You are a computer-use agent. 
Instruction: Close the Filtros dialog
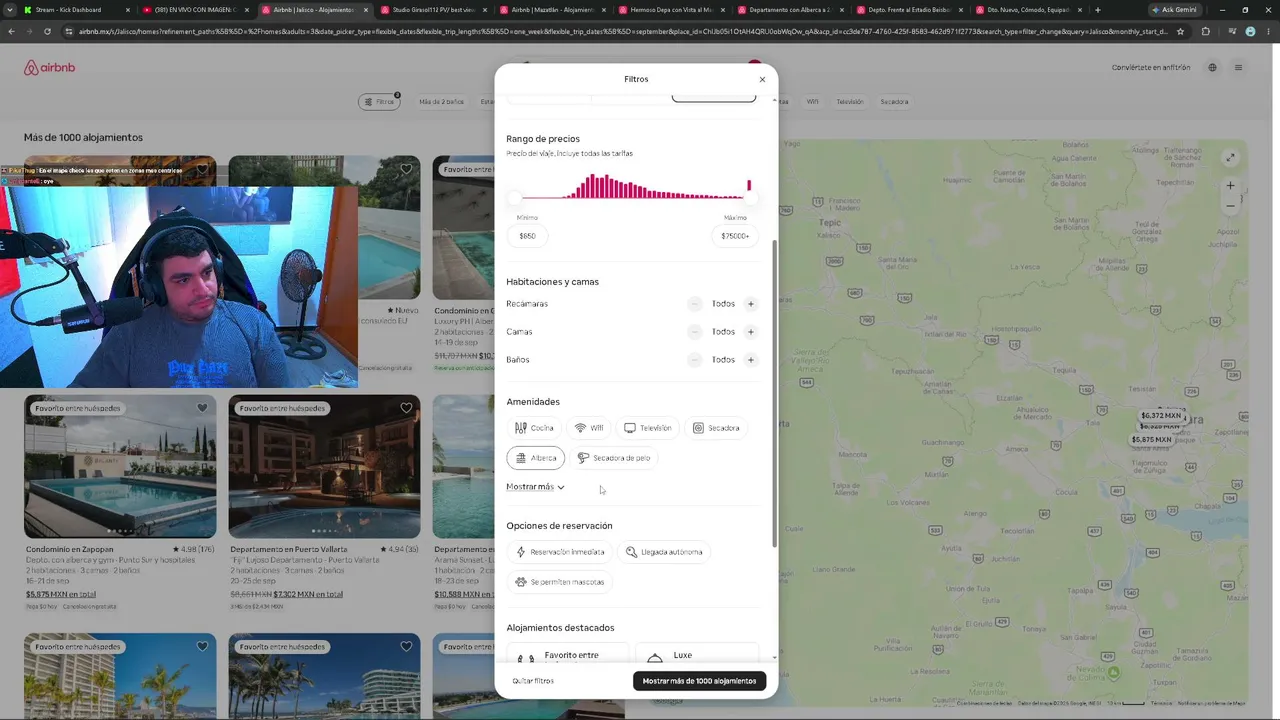coord(762,79)
